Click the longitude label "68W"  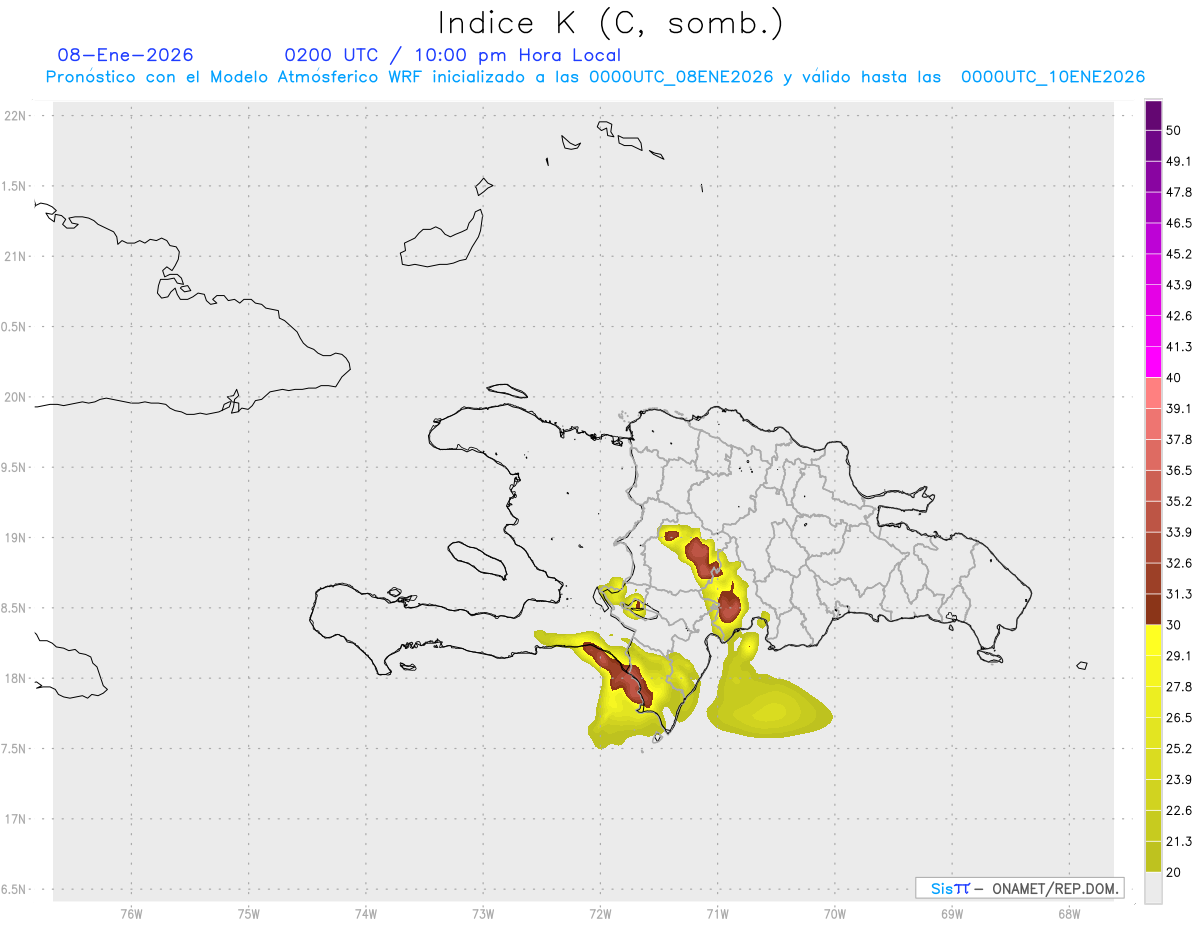pyautogui.click(x=1069, y=914)
